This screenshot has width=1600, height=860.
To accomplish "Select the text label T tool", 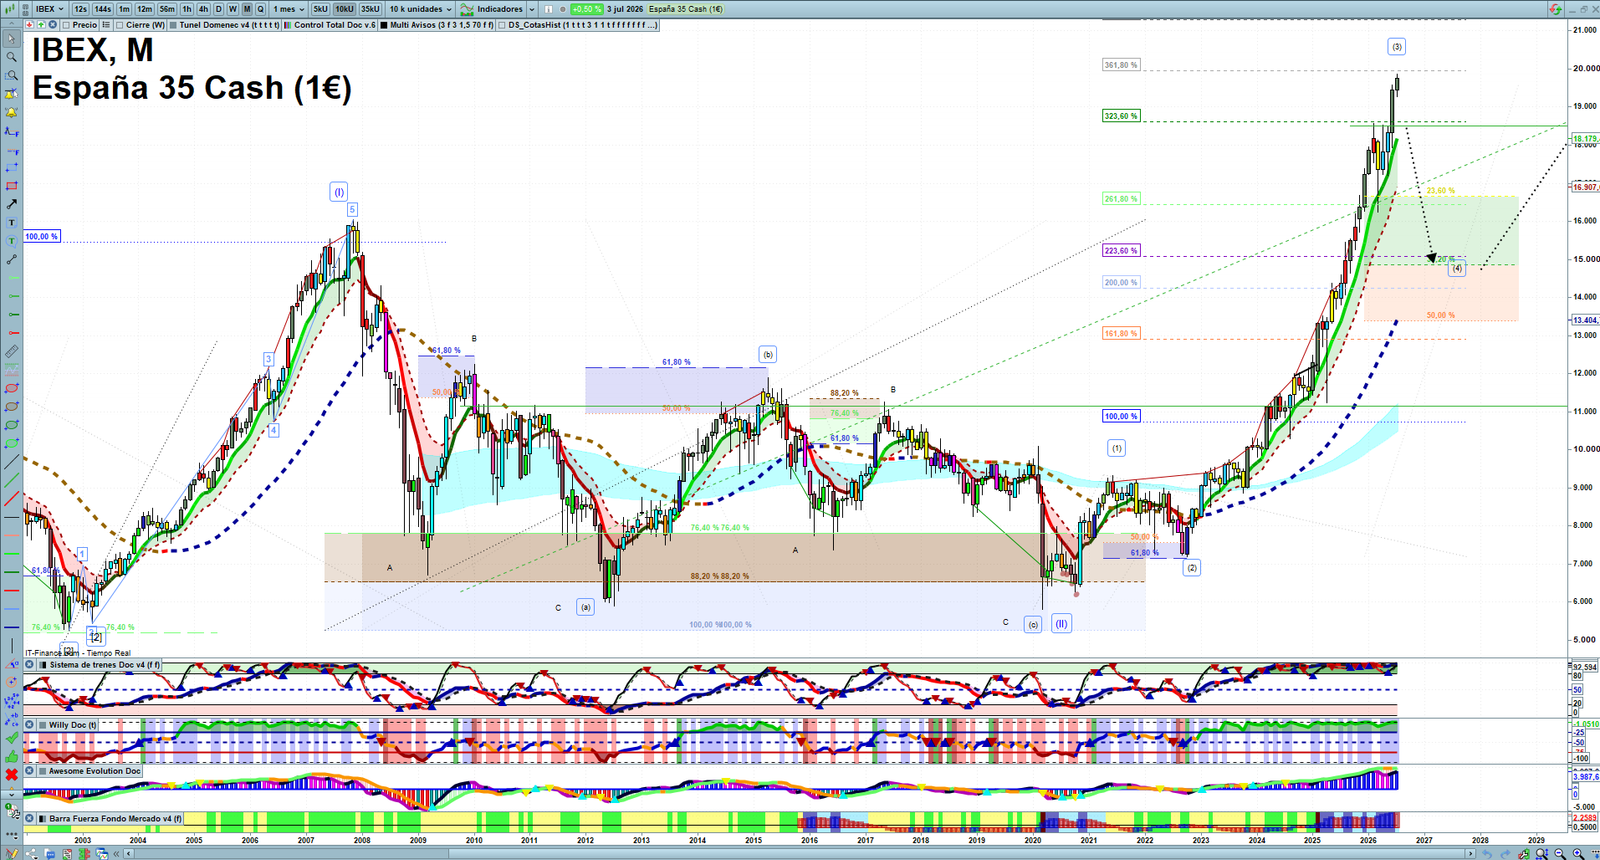I will point(12,222).
